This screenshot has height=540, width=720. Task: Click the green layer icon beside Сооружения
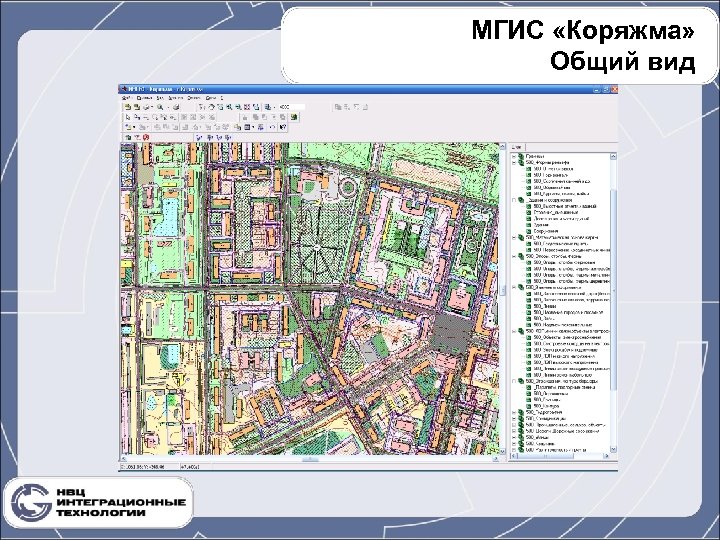click(x=529, y=231)
